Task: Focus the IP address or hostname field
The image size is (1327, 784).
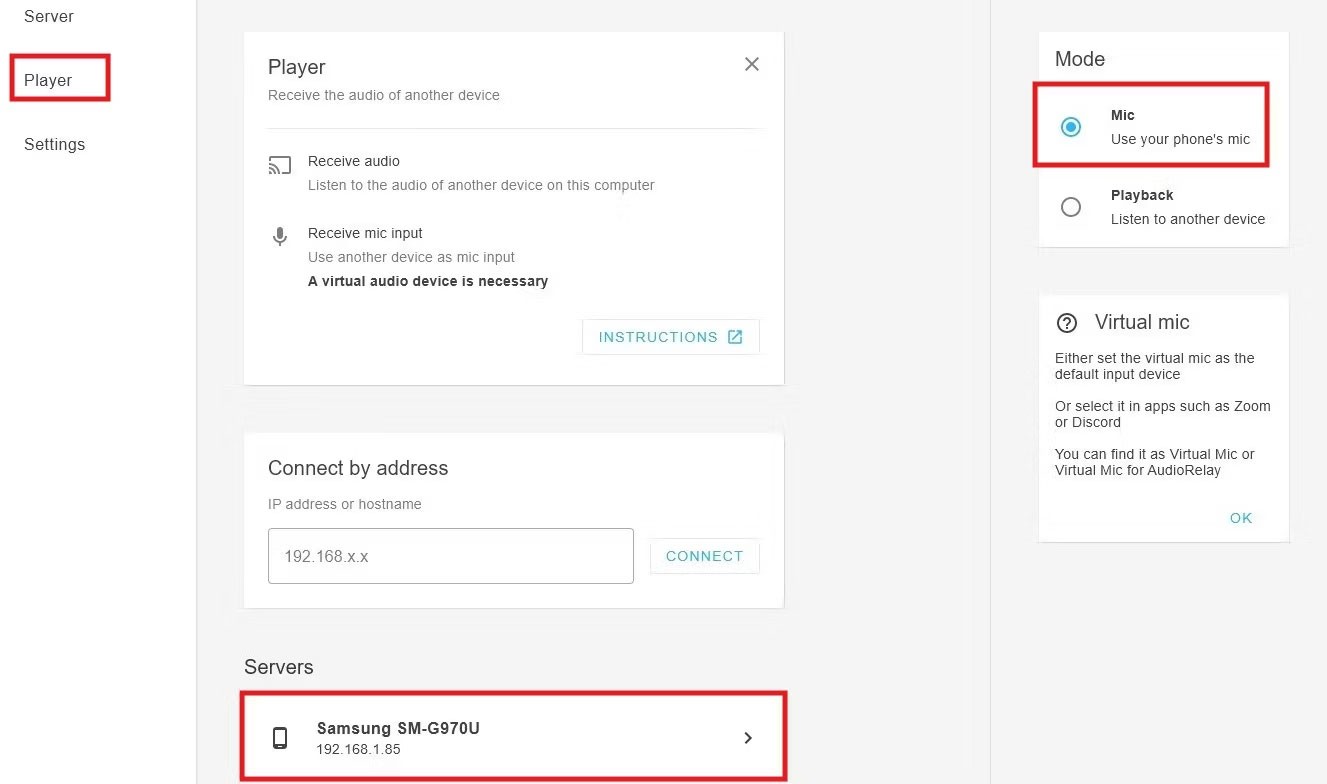Action: click(x=450, y=556)
